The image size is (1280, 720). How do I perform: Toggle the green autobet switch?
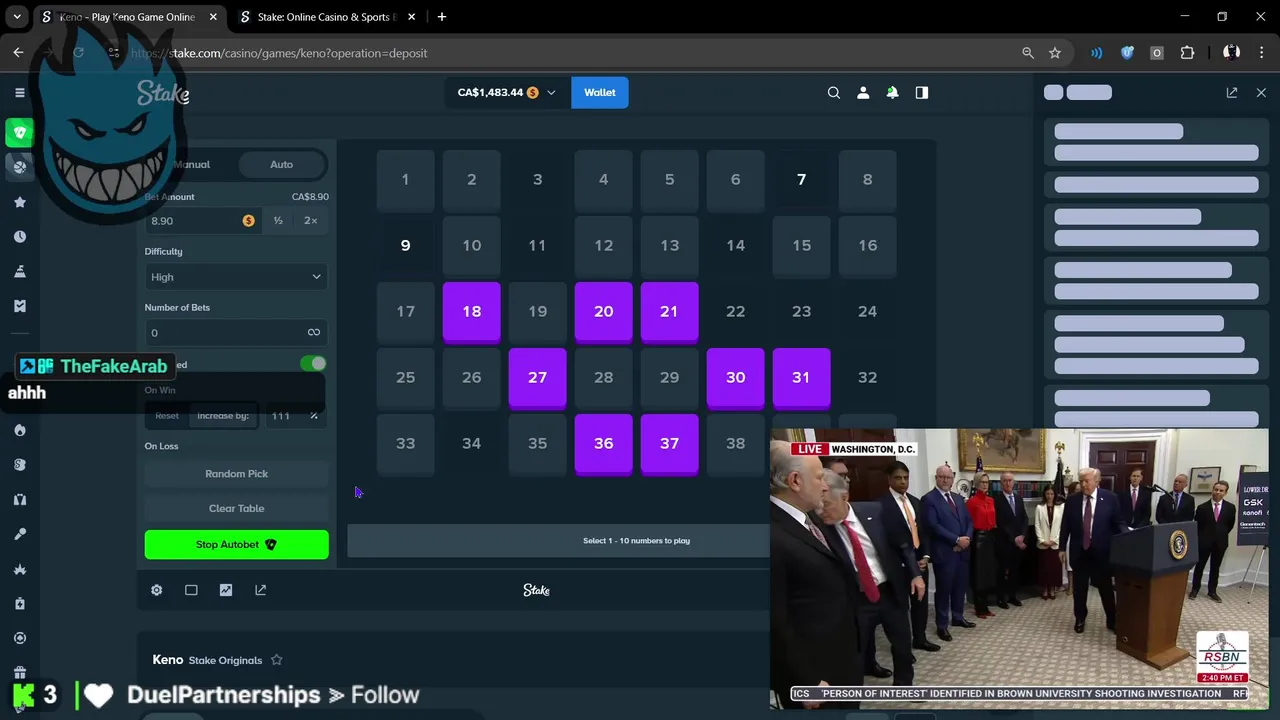pos(313,364)
